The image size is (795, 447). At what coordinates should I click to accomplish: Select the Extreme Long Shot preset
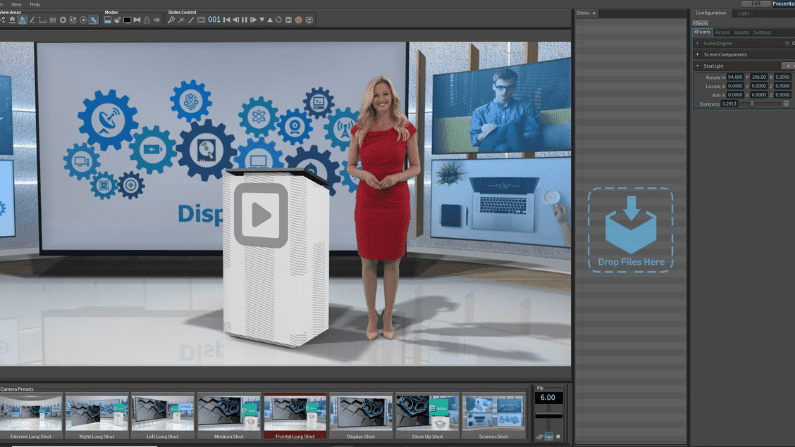[31, 416]
